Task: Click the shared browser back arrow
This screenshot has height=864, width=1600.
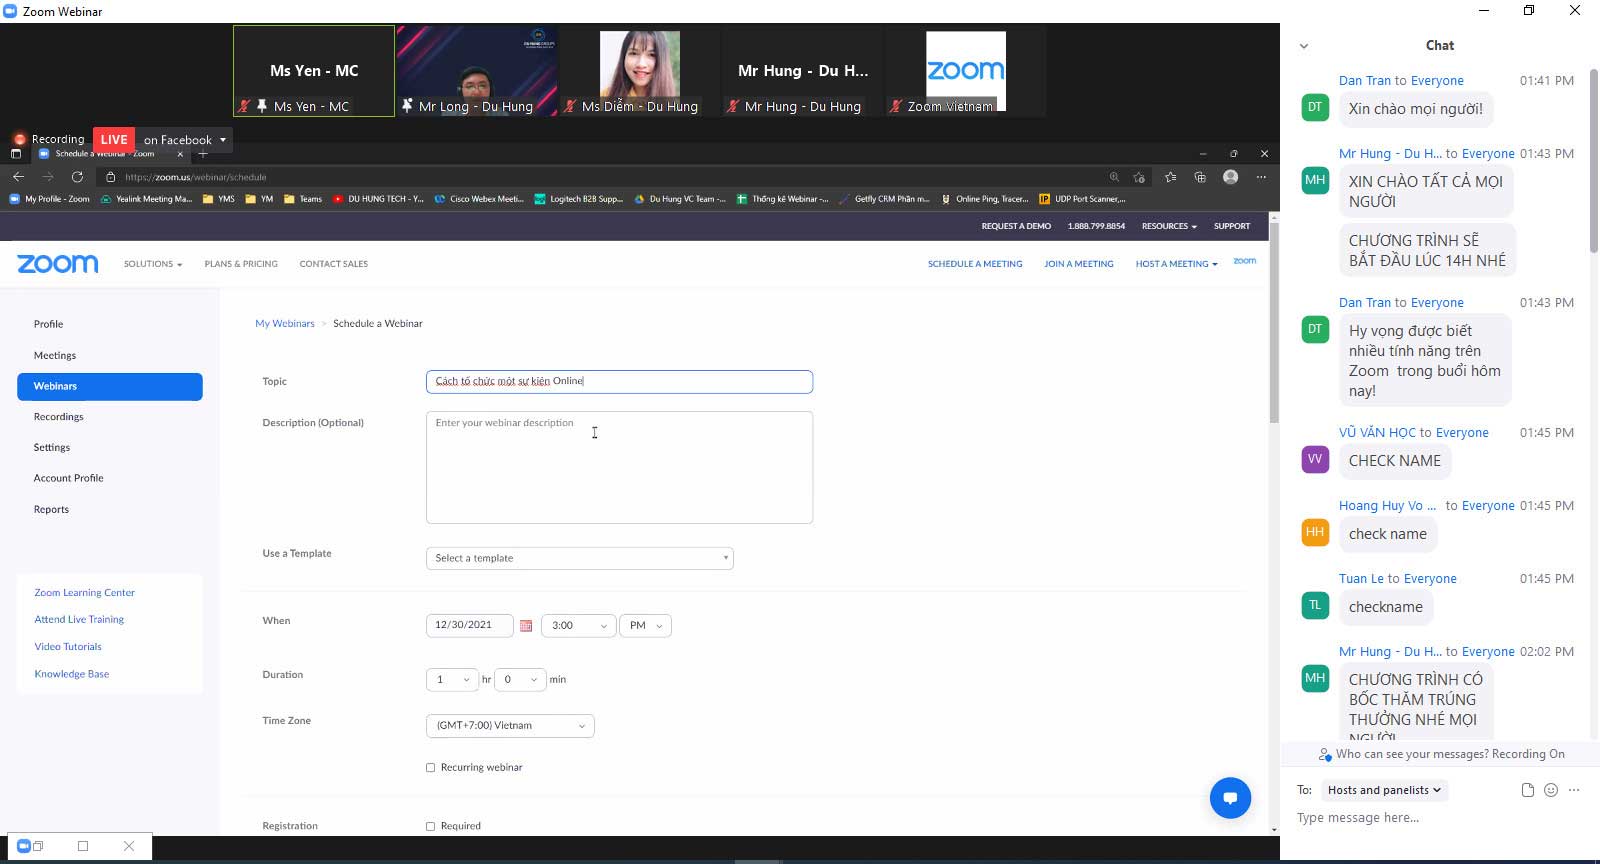Action: [x=18, y=176]
